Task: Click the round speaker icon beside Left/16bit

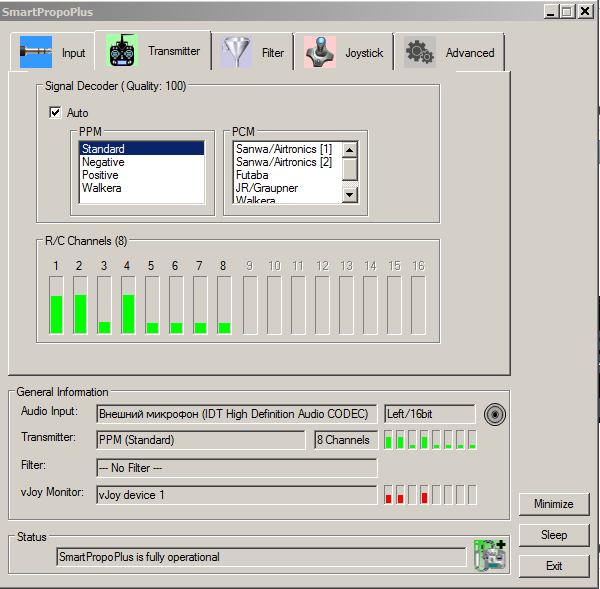Action: coord(494,414)
